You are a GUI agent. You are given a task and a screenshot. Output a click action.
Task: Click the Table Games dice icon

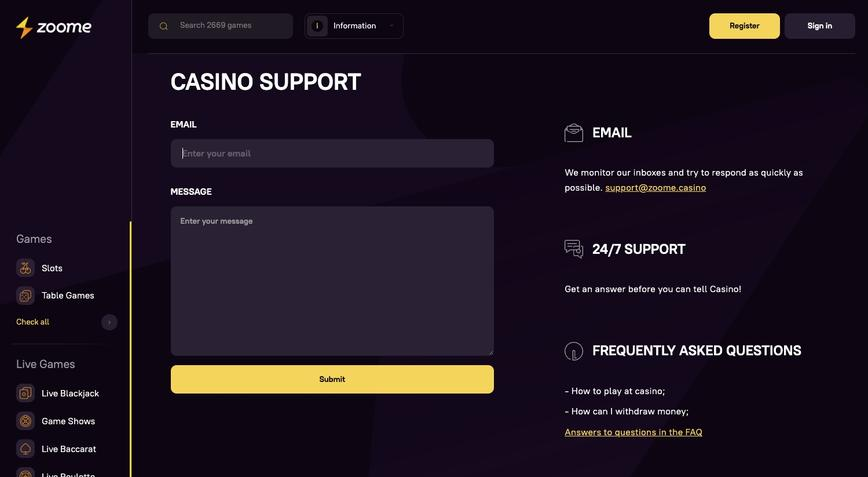pos(25,296)
